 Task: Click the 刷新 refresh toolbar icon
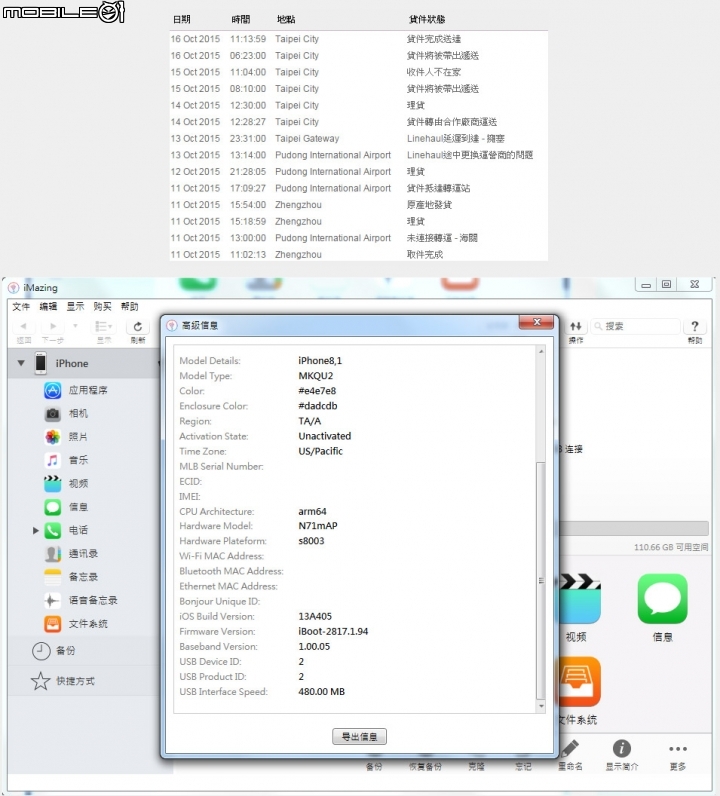(138, 326)
